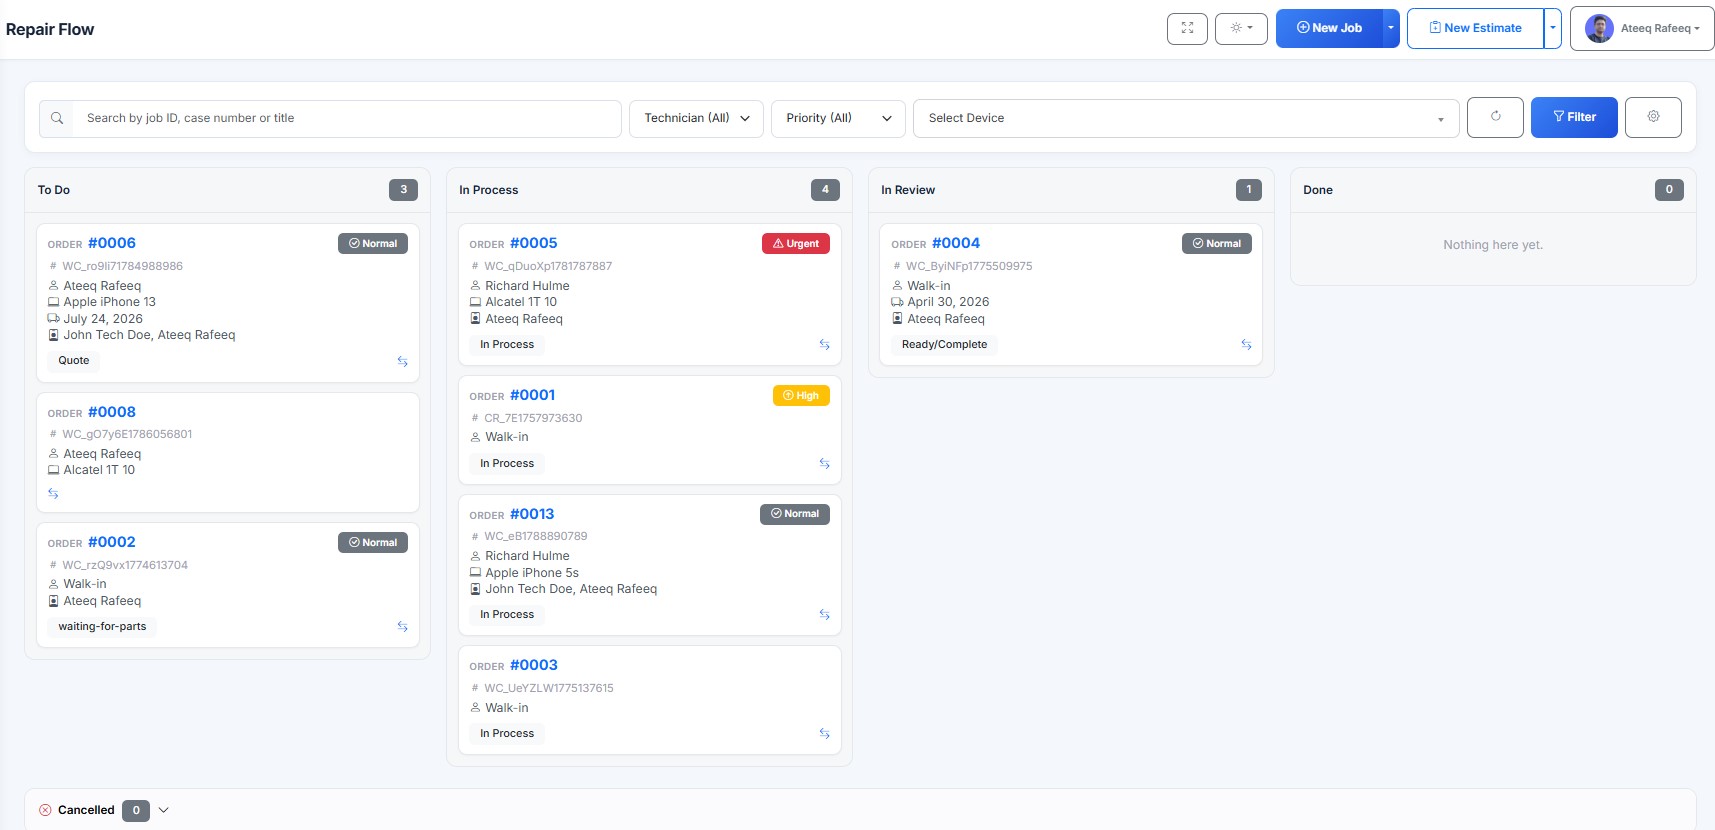Image resolution: width=1715 pixels, height=830 pixels.
Task: Open order #0005 link
Action: pyautogui.click(x=534, y=243)
